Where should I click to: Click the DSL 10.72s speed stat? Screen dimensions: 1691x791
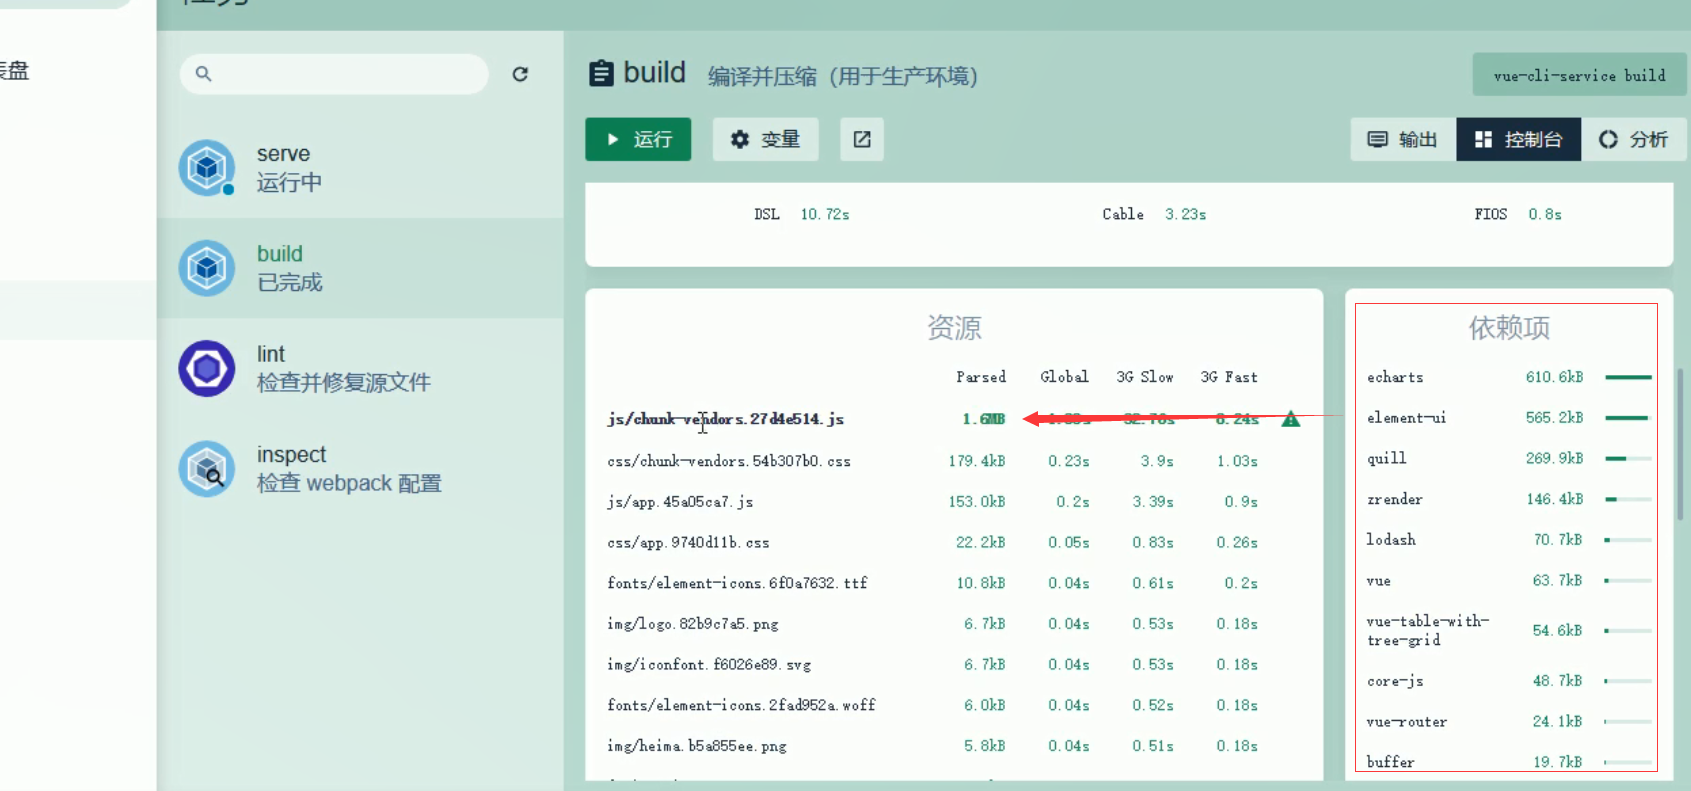tap(801, 214)
